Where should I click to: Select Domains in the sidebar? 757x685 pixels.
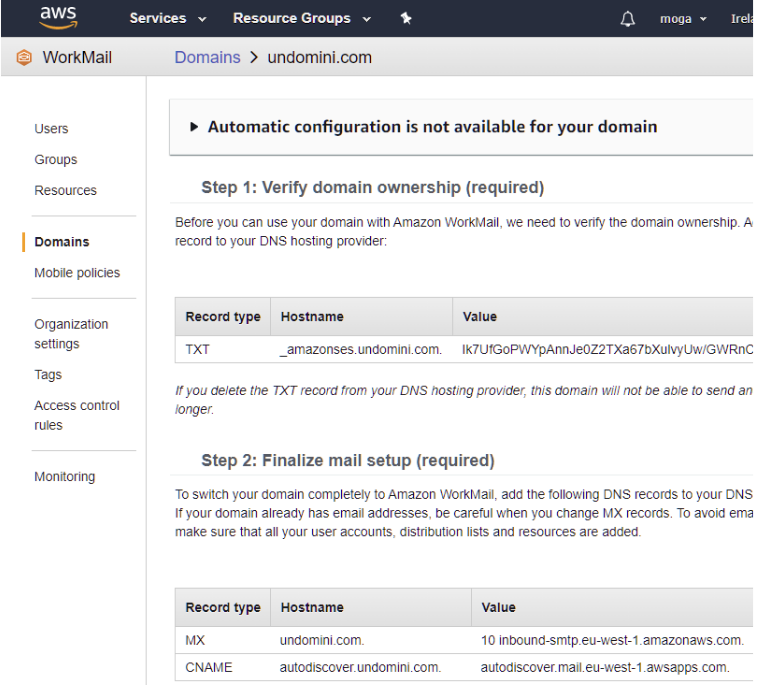(62, 242)
